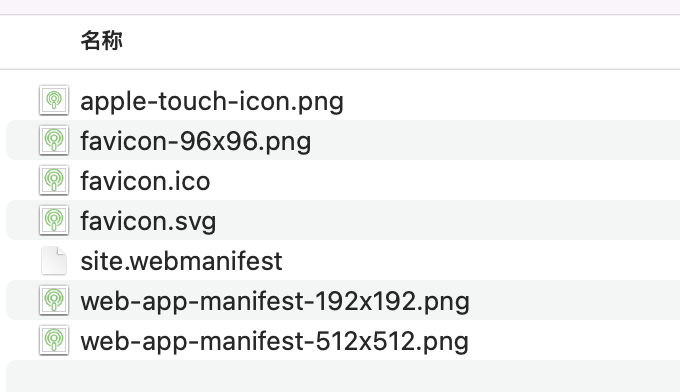Click the web-app-manifest-192x192.png file name
Screen dimensions: 680x392
click(275, 301)
